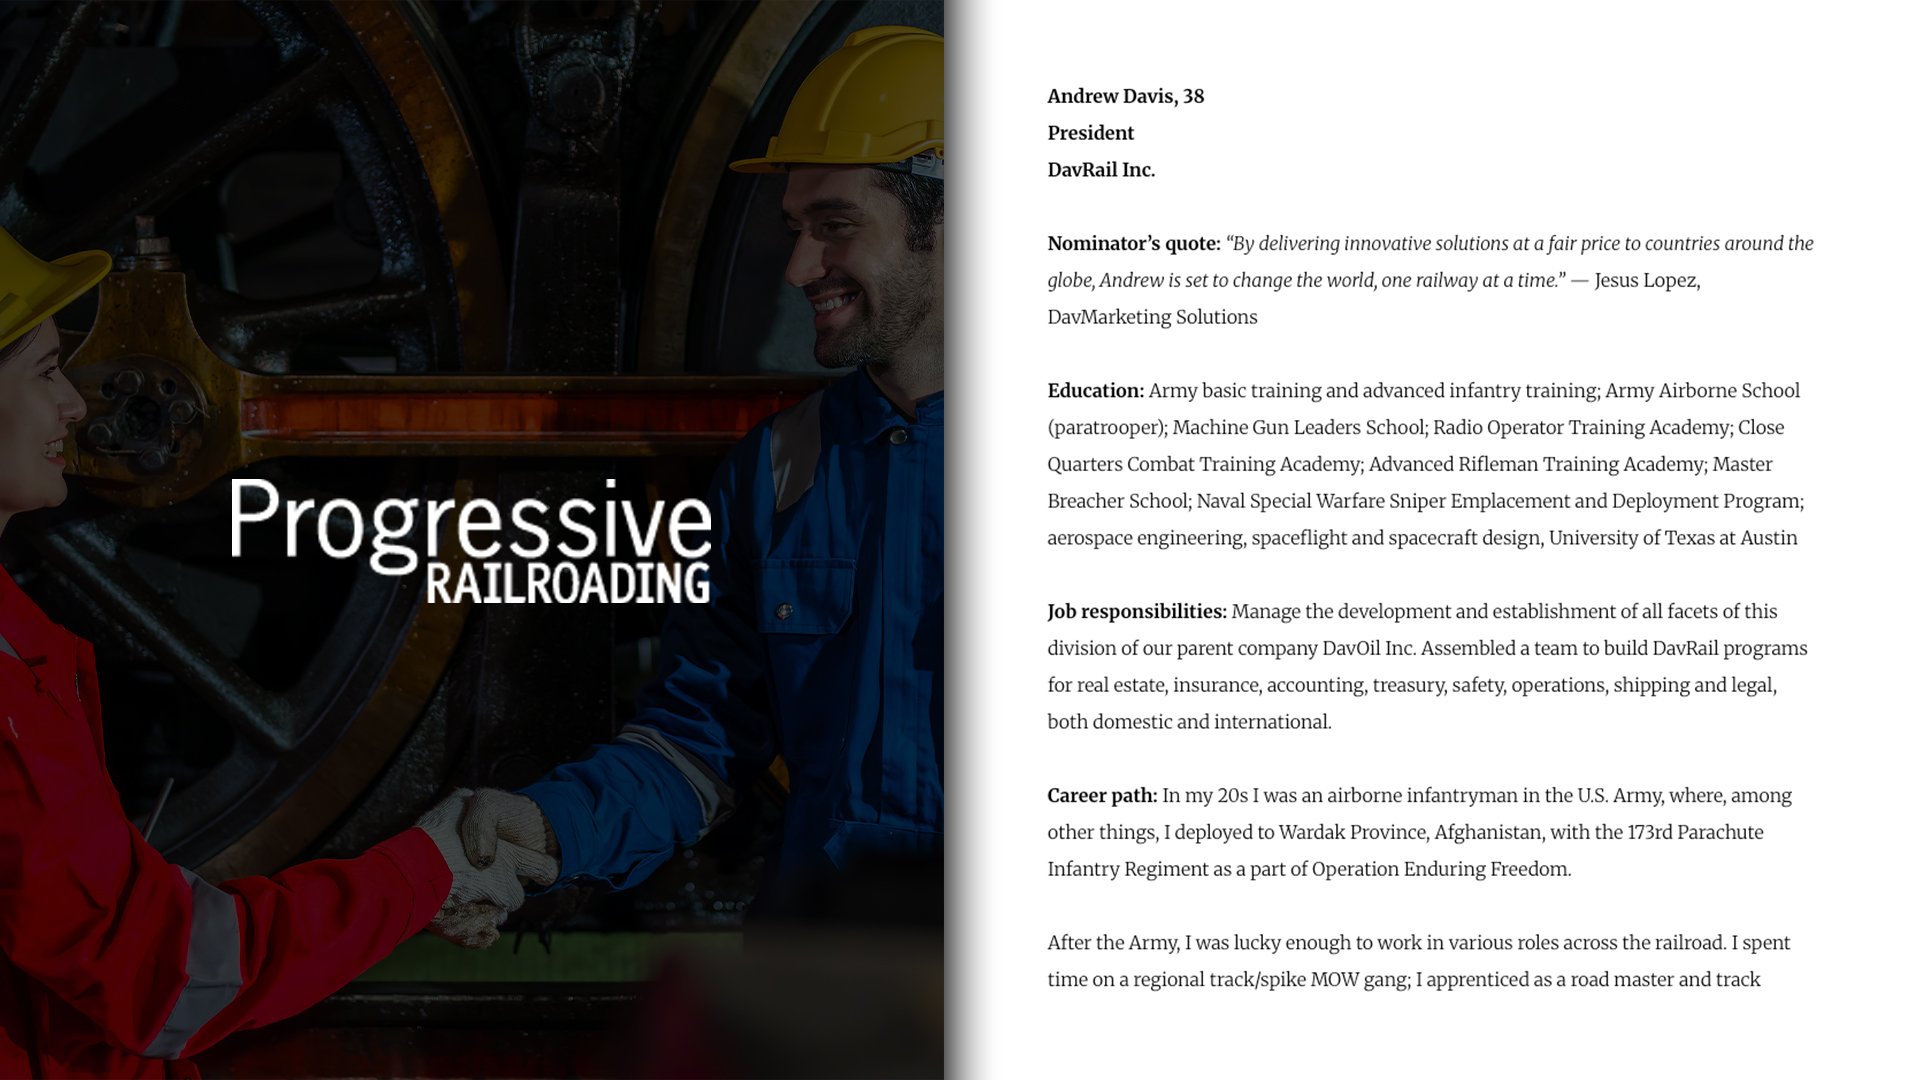This screenshot has height=1080, width=1920.
Task: Click the Progressive Railroading logo
Action: (x=471, y=540)
